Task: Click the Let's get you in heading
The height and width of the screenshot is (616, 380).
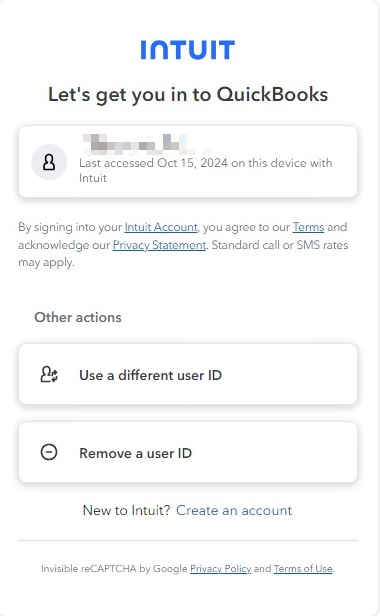Action: [188, 95]
